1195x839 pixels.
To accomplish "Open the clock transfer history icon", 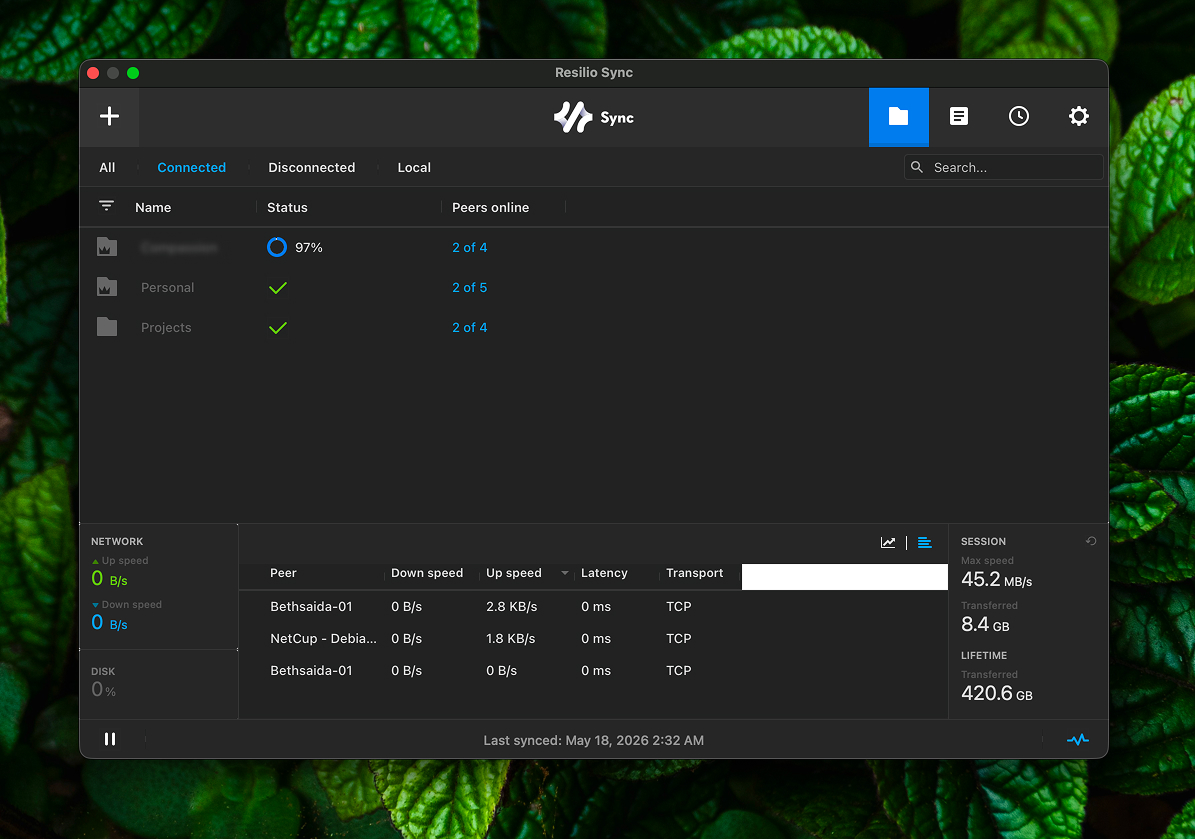I will [x=1019, y=116].
